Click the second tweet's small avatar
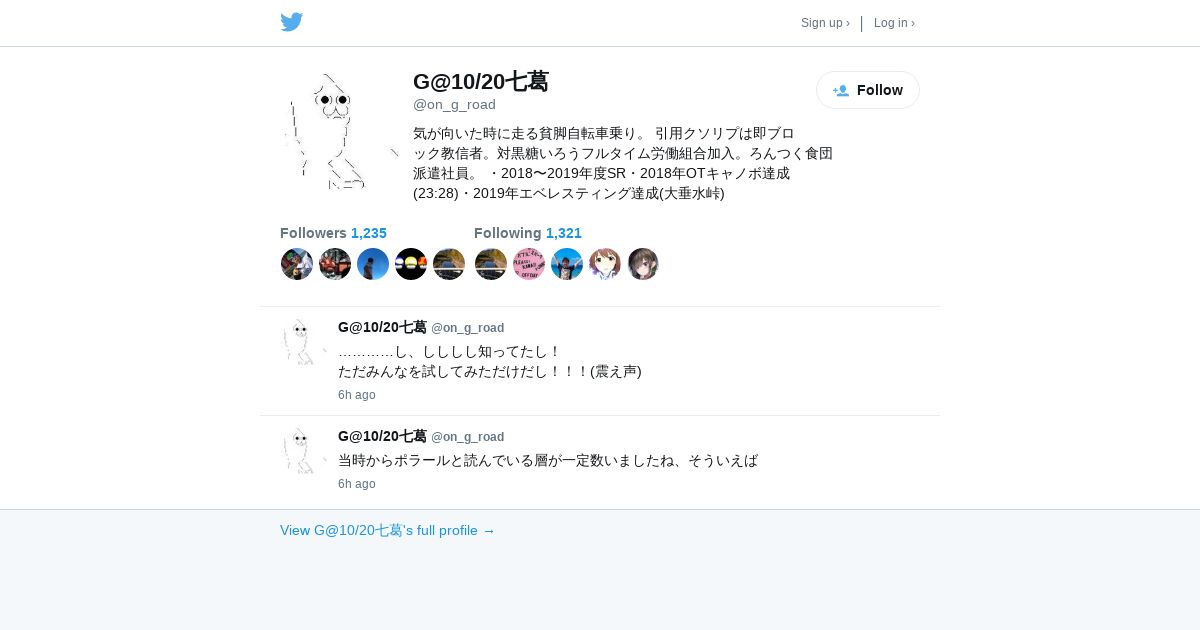The width and height of the screenshot is (1200, 630). pos(304,452)
